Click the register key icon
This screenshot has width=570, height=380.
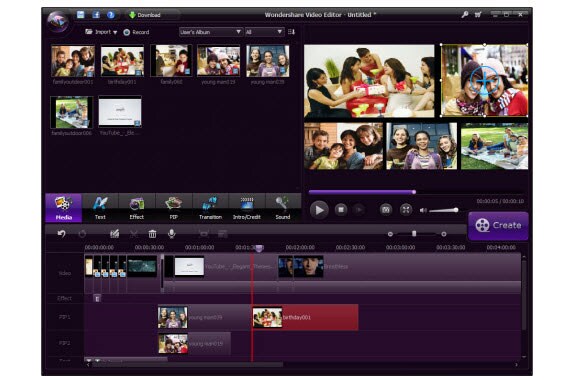coord(465,15)
